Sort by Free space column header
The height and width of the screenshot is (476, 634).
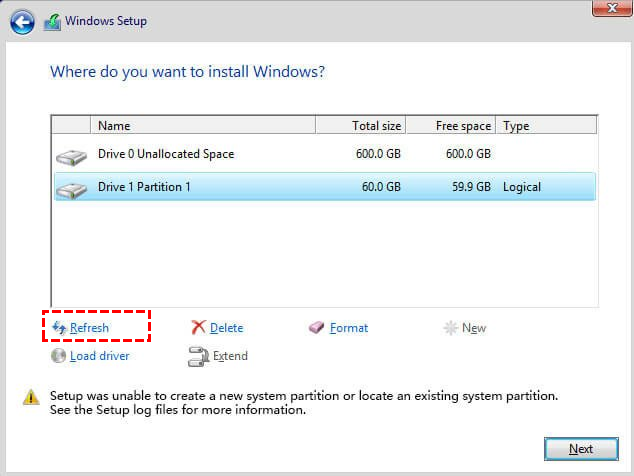click(x=451, y=126)
